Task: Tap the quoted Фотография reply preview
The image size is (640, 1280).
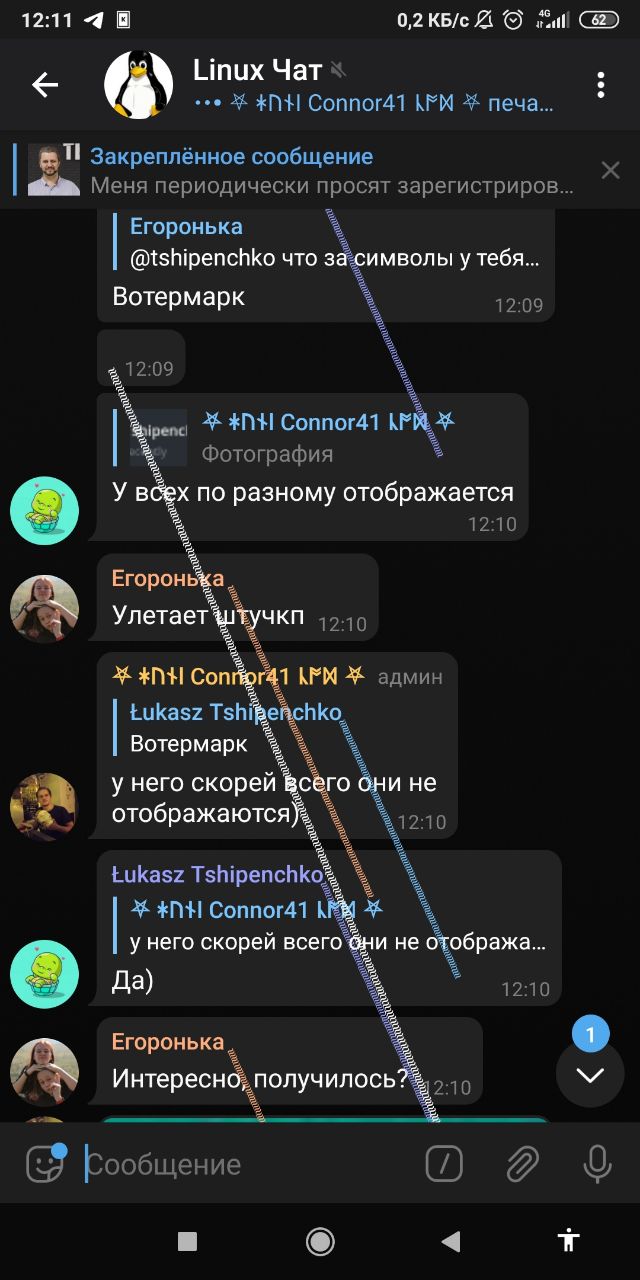Action: [321, 438]
